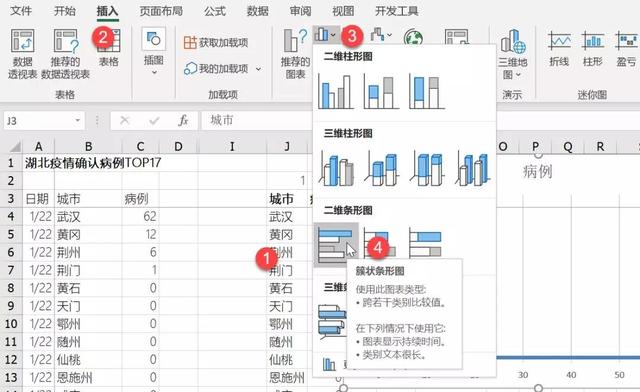This screenshot has height=392, width=640.
Task: Open the insert function fx button
Action: (183, 120)
